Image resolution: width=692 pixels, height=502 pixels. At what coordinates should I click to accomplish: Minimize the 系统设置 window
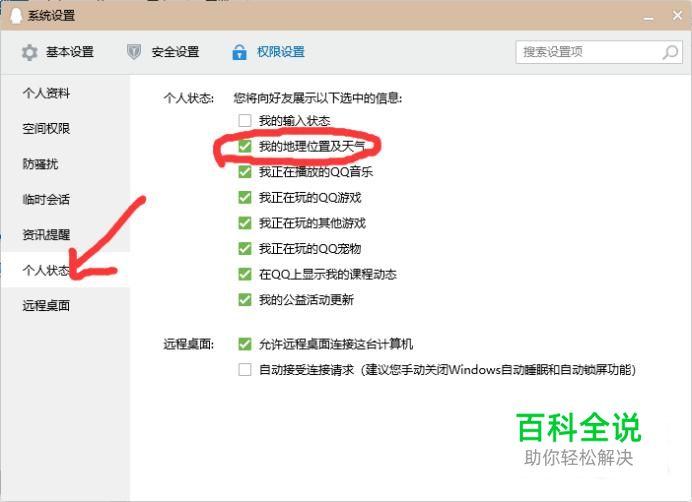pos(648,17)
